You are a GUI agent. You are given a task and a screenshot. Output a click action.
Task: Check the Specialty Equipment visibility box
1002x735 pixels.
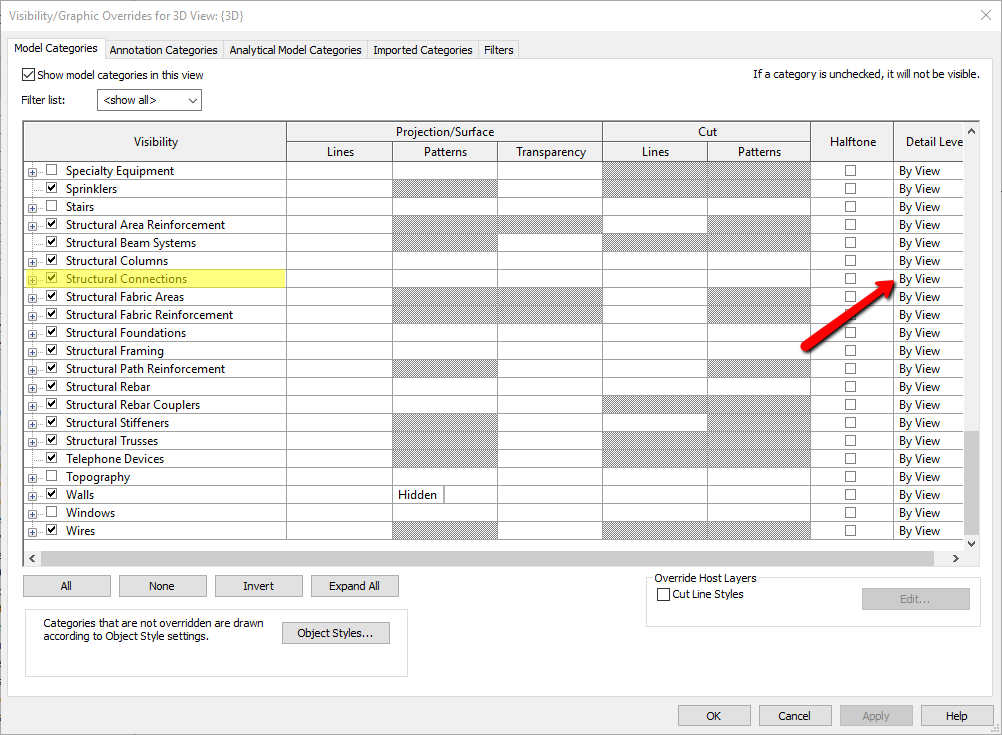click(52, 170)
